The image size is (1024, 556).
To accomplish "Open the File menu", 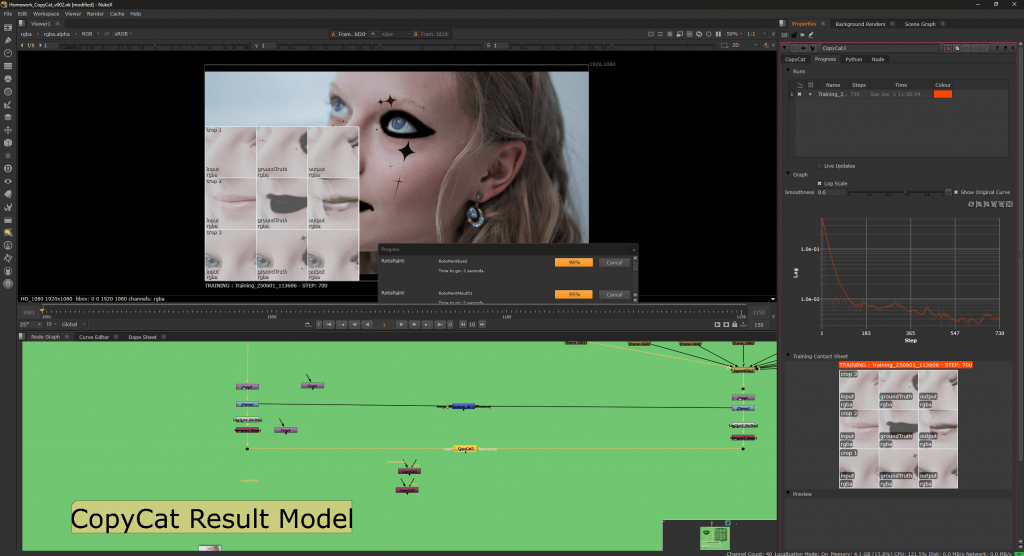I will pos(8,14).
